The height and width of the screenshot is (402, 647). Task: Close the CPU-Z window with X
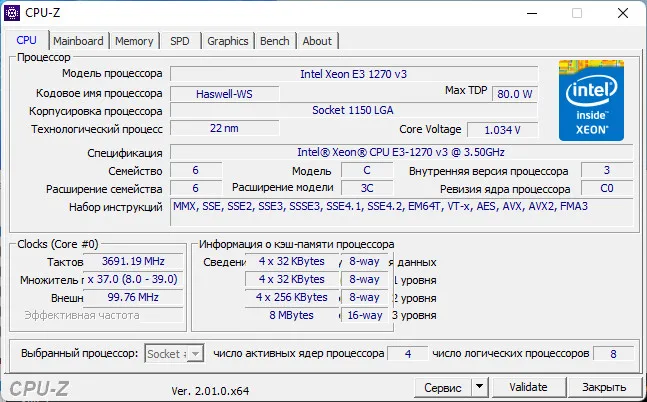(x=623, y=13)
